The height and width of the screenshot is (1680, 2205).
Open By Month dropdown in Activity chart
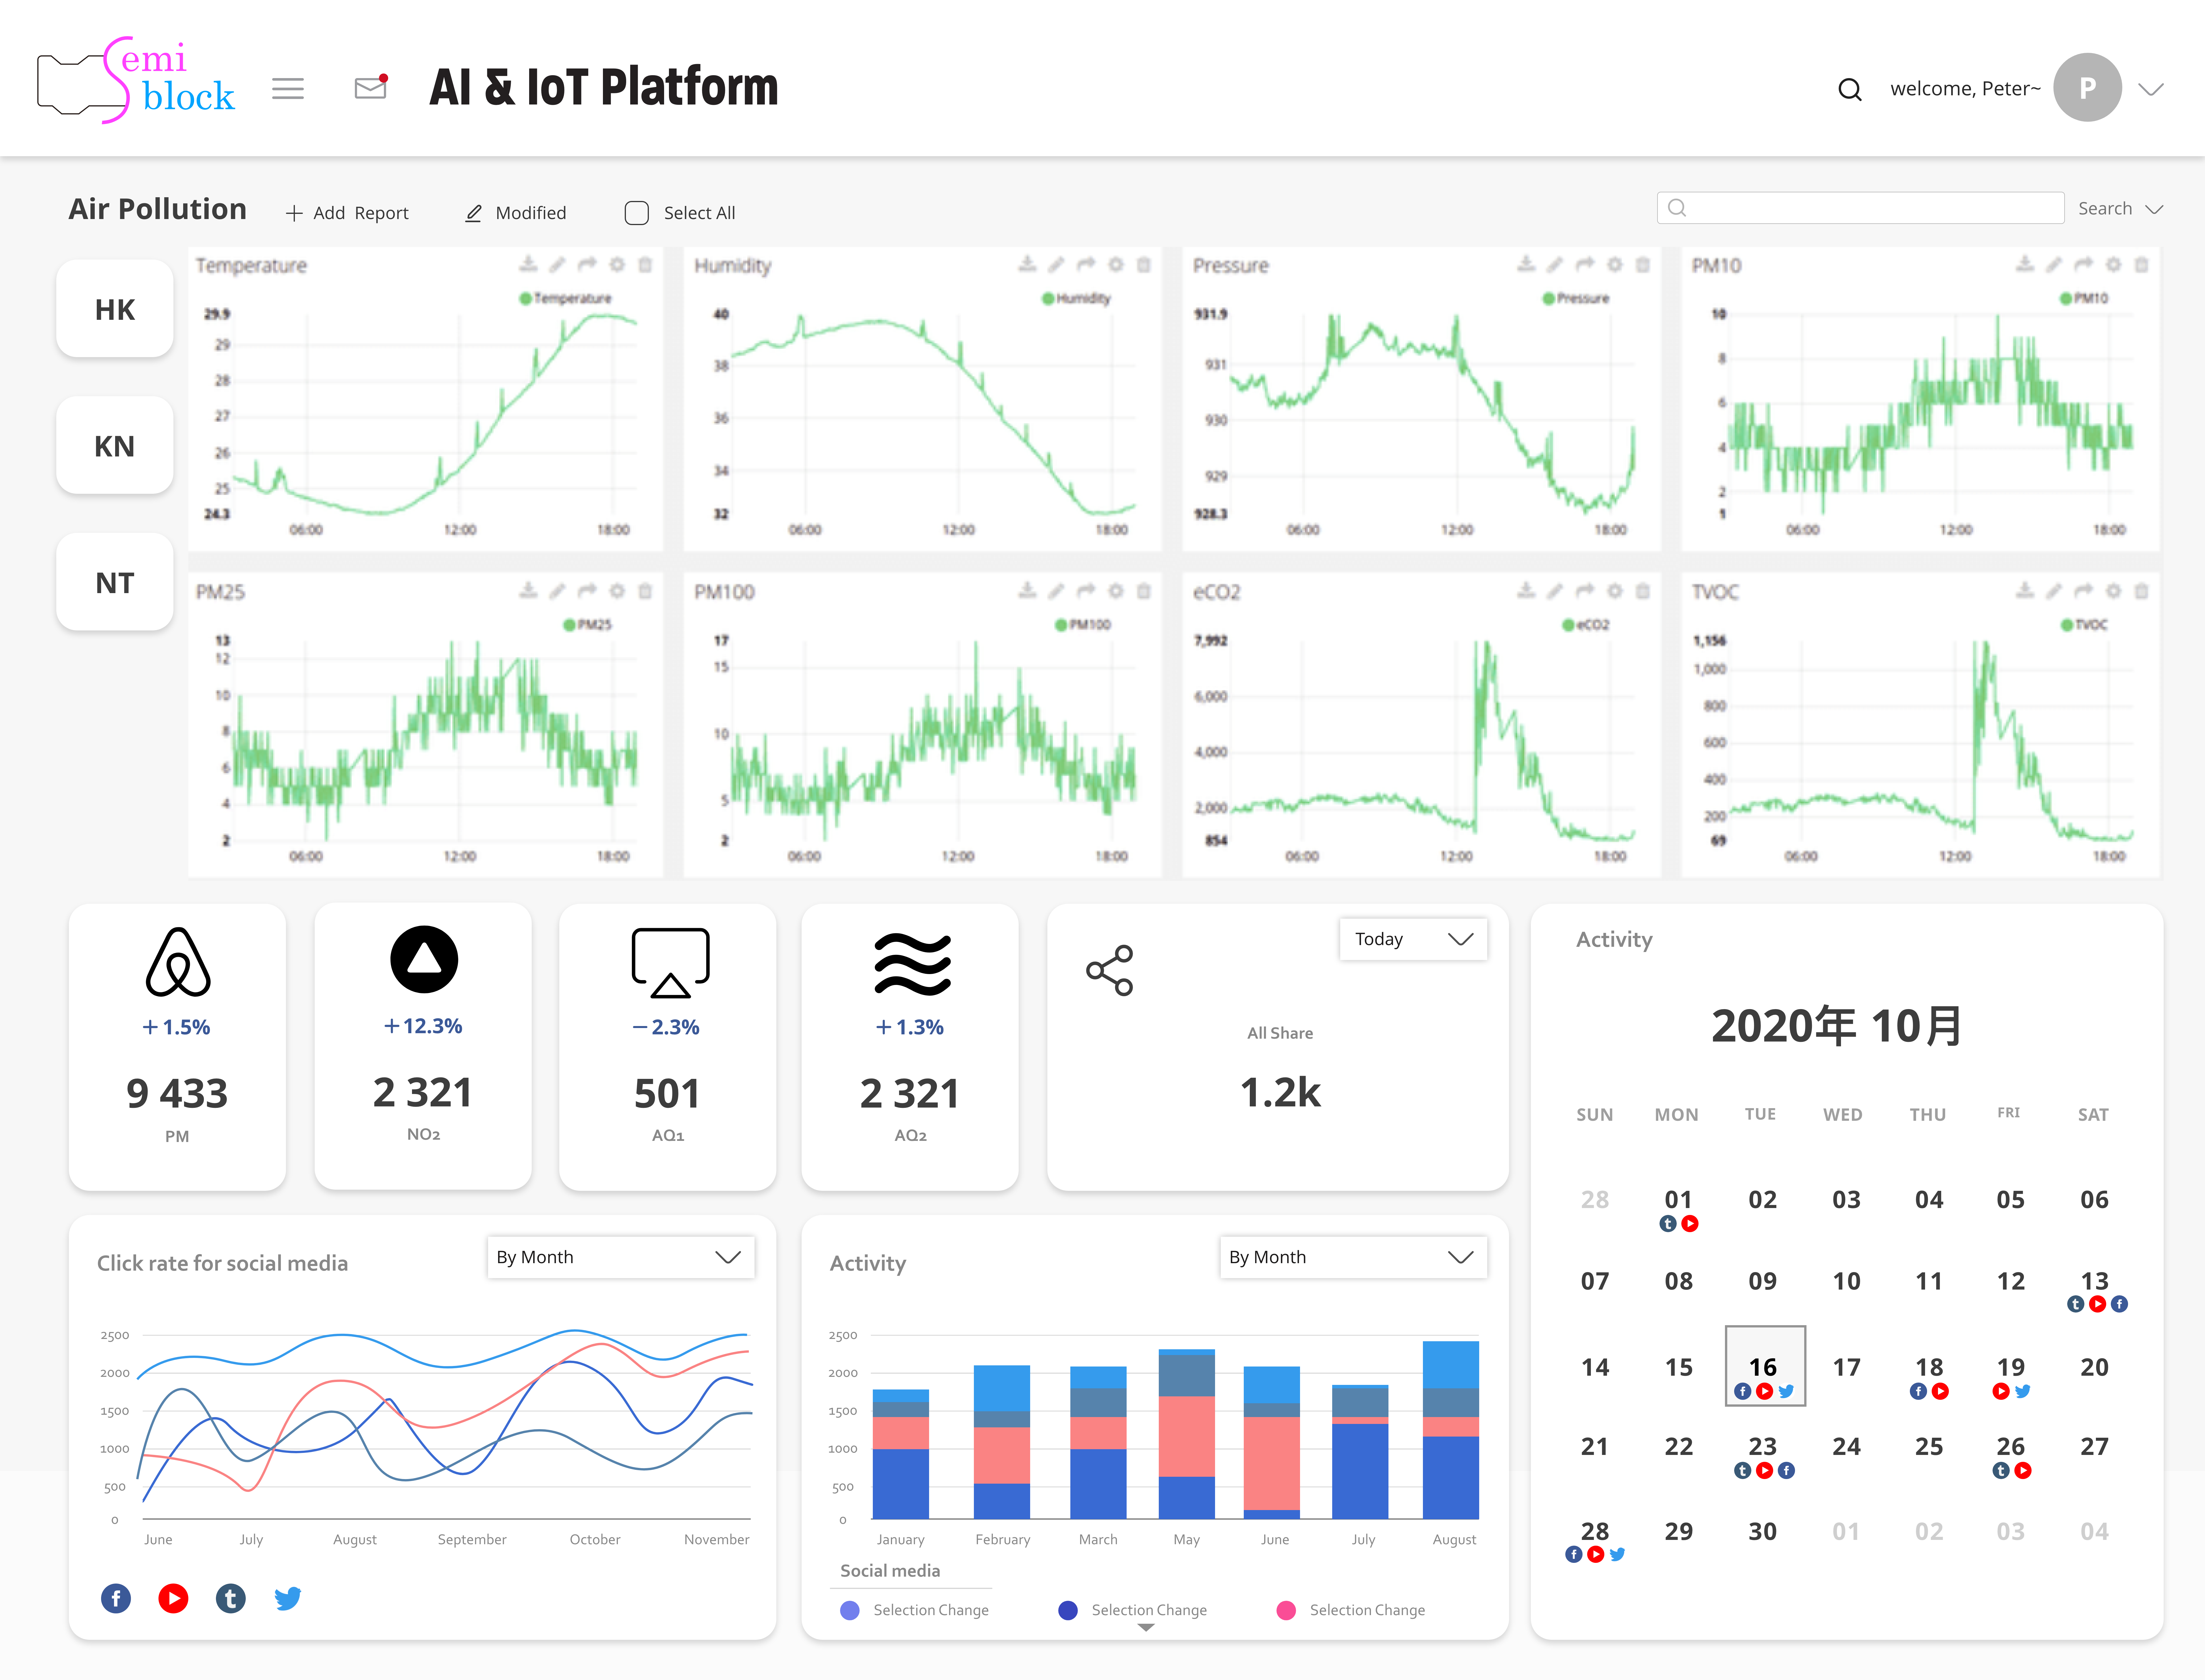1353,1257
